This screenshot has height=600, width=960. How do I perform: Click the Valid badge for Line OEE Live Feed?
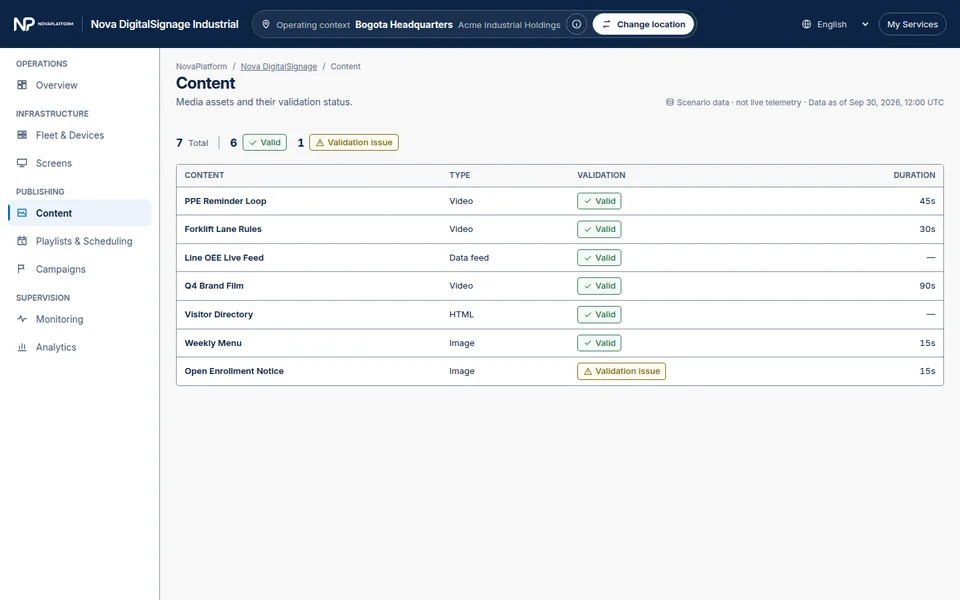pos(599,258)
